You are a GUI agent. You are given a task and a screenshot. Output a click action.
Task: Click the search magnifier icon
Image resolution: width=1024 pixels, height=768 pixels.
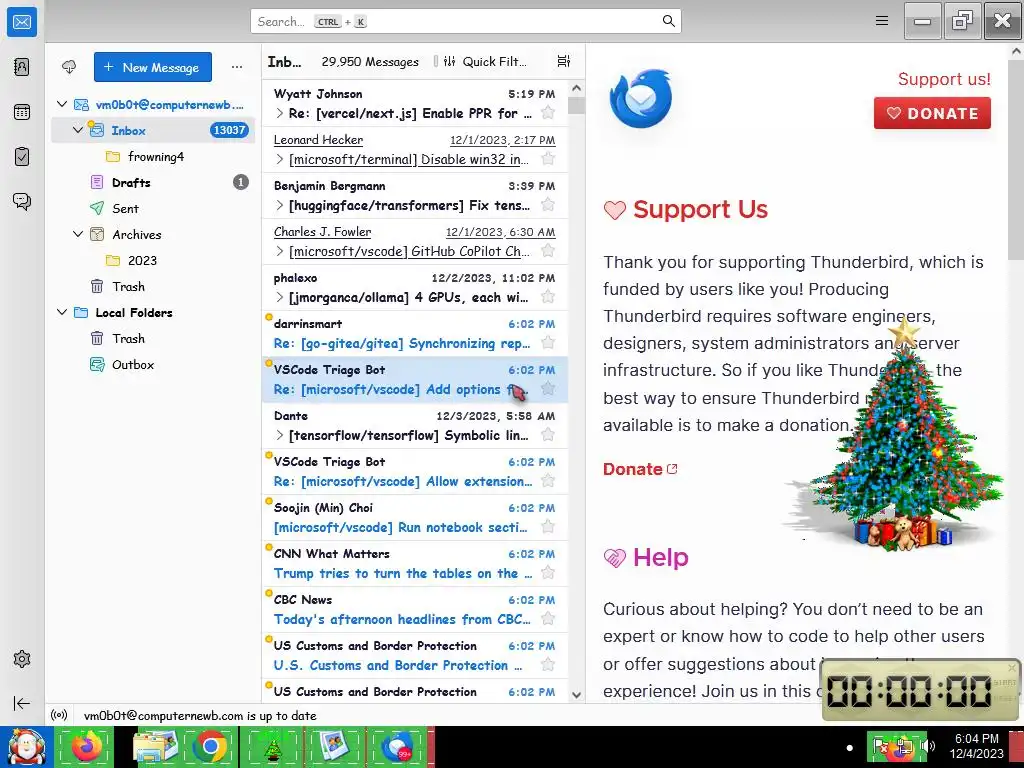[668, 21]
